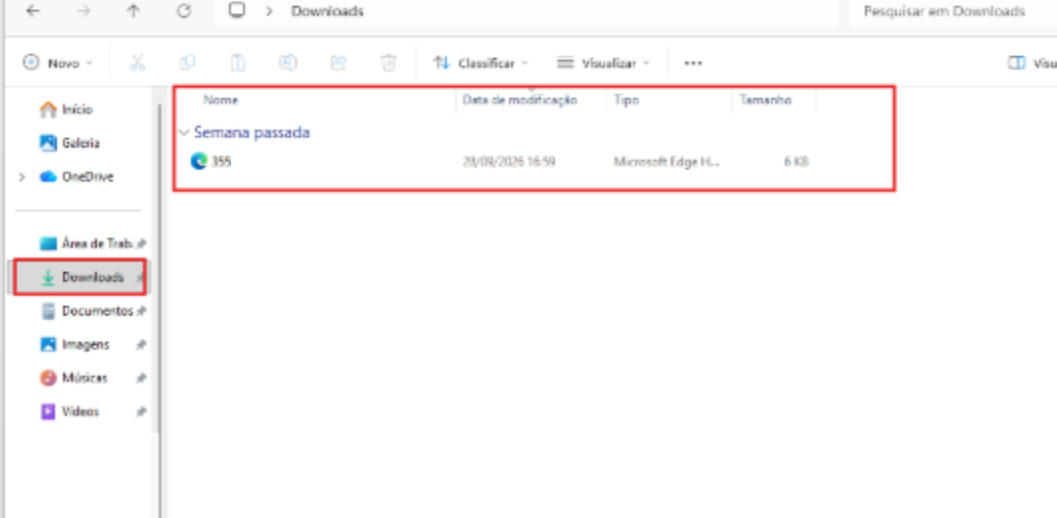Open the Visualizar view dropdown
1057x518 pixels.
click(603, 63)
